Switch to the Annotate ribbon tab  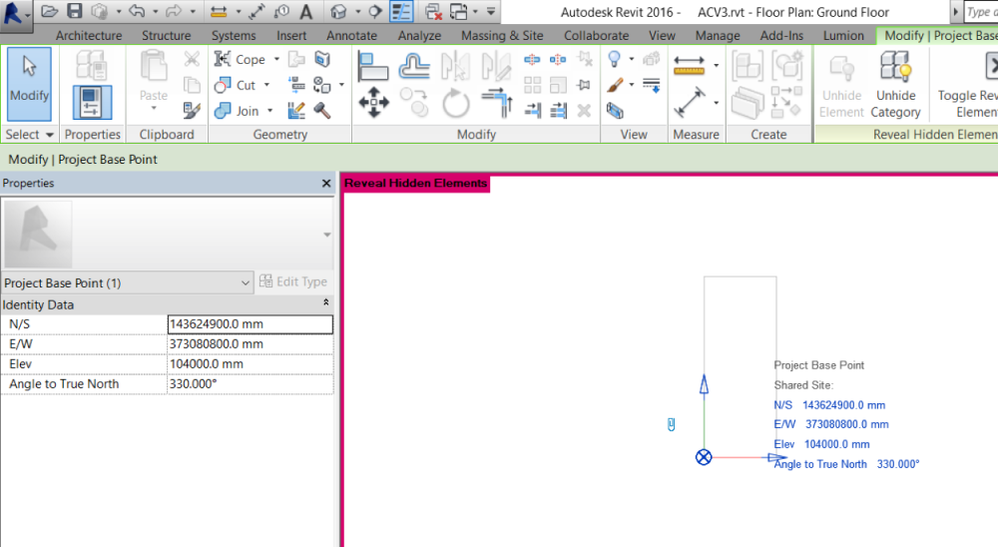tap(352, 35)
